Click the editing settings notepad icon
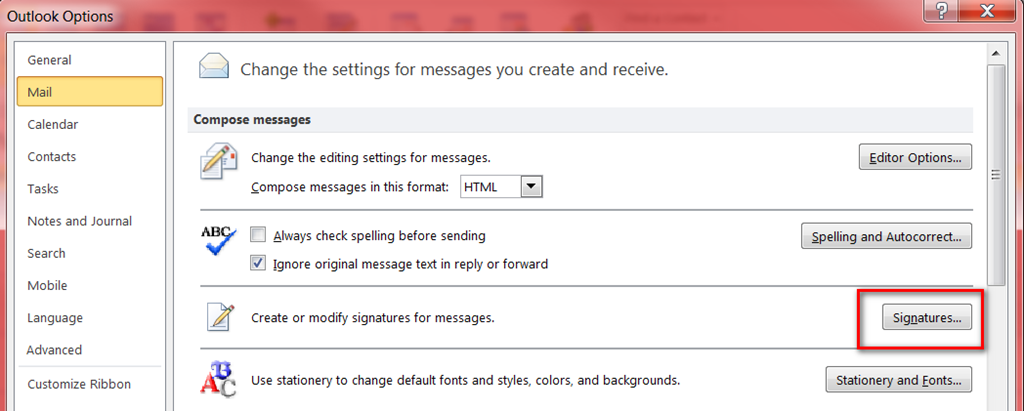Viewport: 1024px width, 411px height. (218, 161)
